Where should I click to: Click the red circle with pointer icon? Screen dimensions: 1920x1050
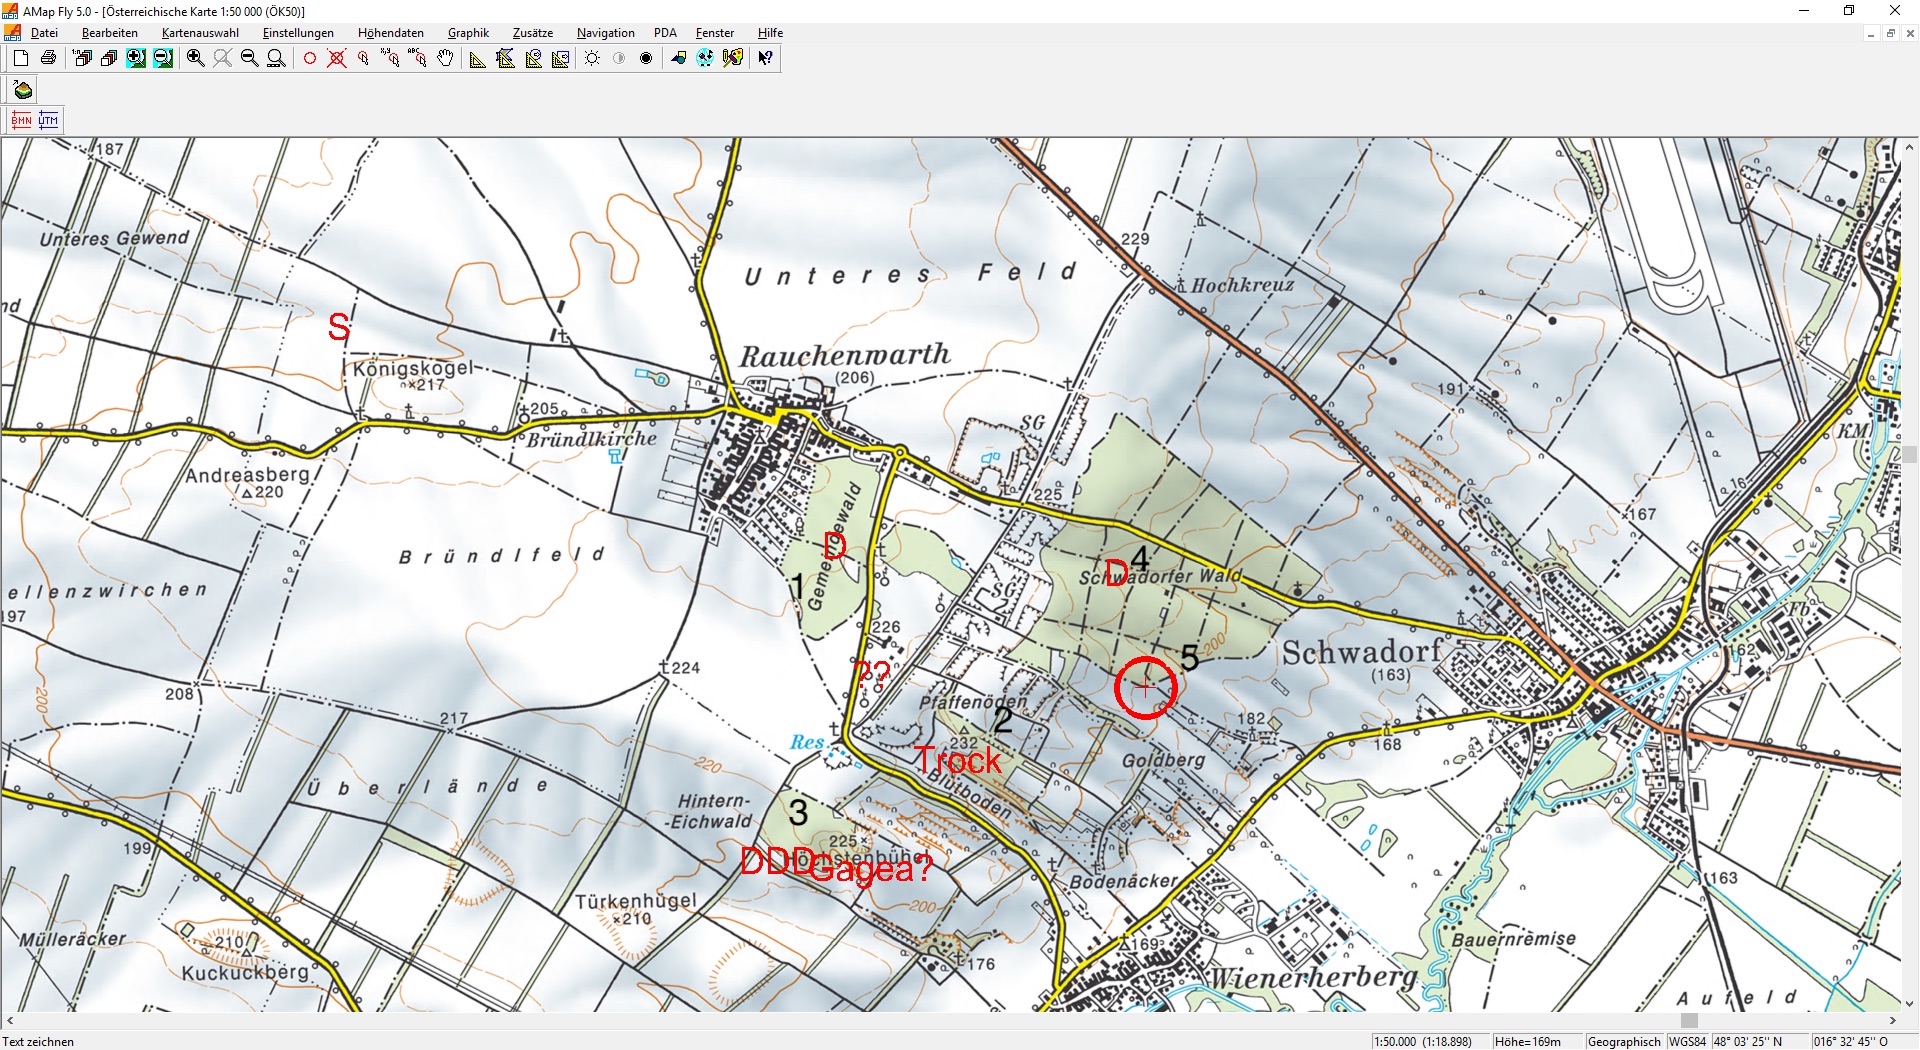click(364, 58)
